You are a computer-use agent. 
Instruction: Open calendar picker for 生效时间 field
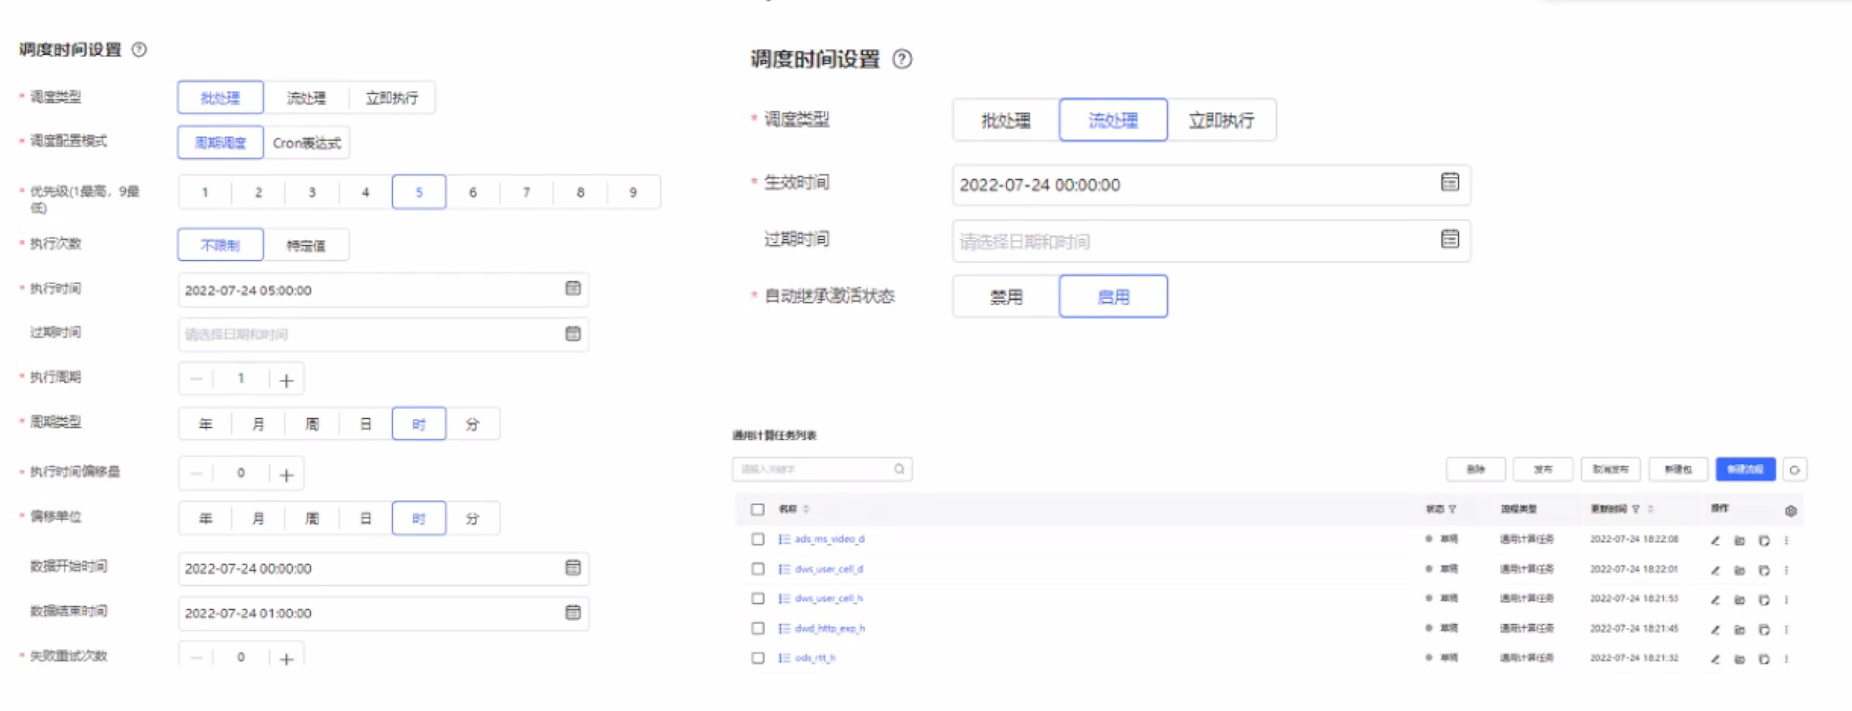1450,182
